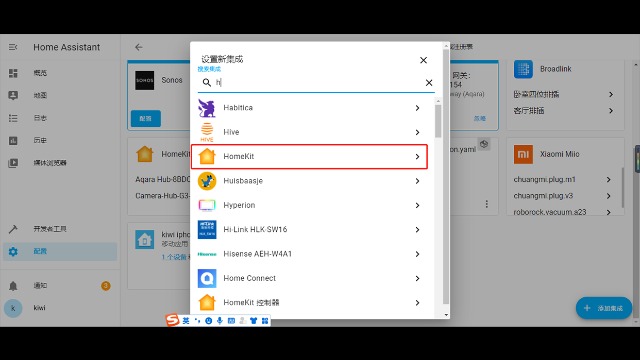Choose the Home Connect name
640x360 pixels.
[249, 278]
